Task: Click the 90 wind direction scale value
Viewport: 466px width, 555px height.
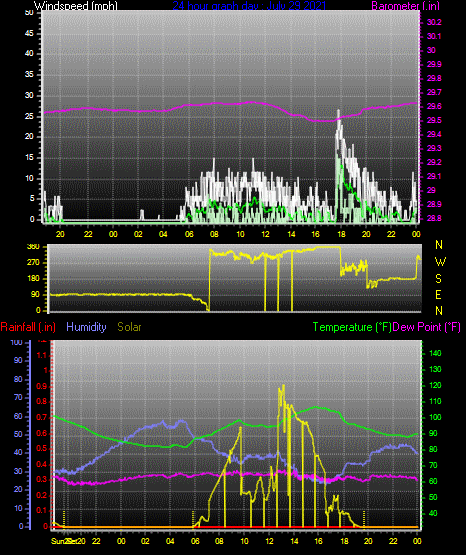Action: (x=35, y=294)
